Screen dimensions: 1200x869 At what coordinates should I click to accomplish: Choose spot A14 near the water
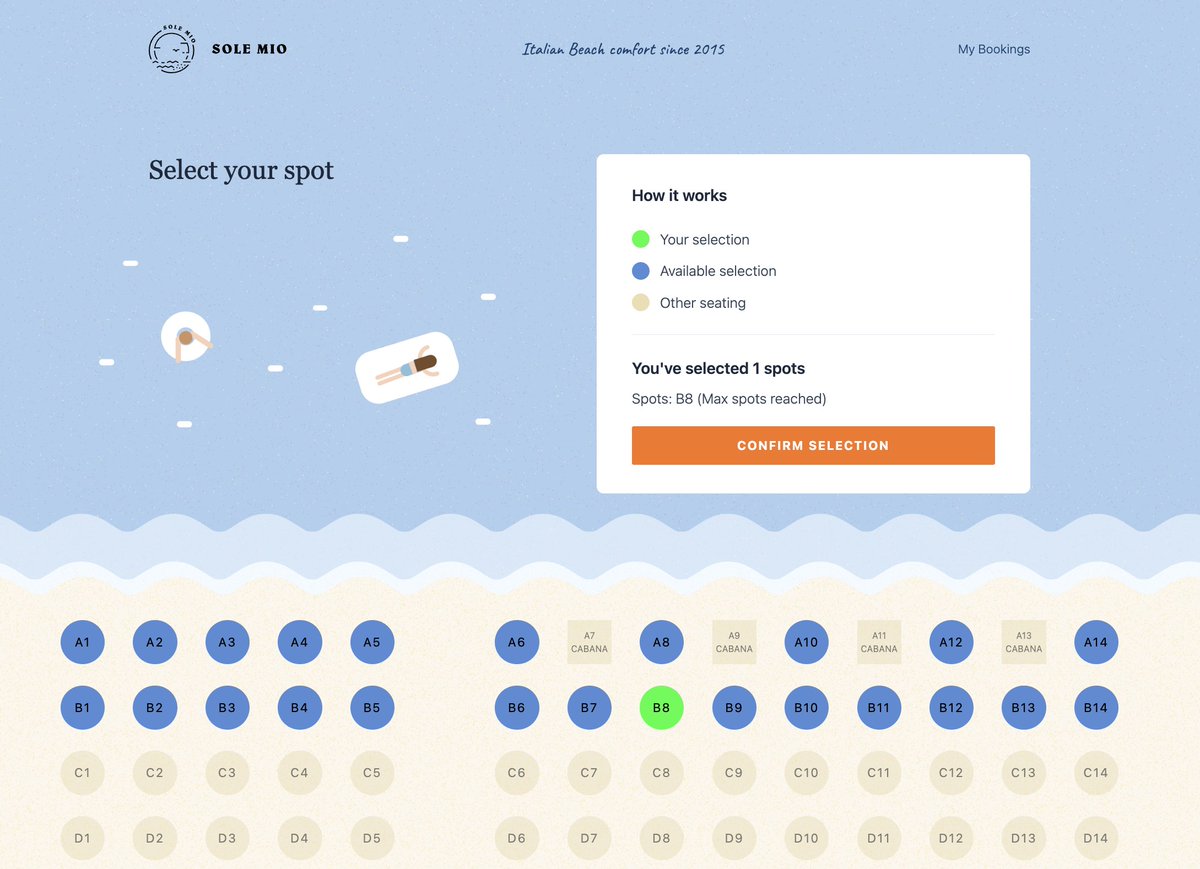click(x=1096, y=642)
